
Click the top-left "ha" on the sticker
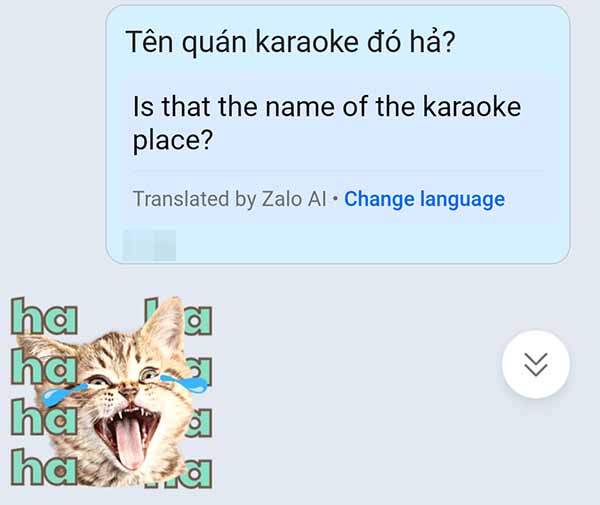[x=44, y=316]
